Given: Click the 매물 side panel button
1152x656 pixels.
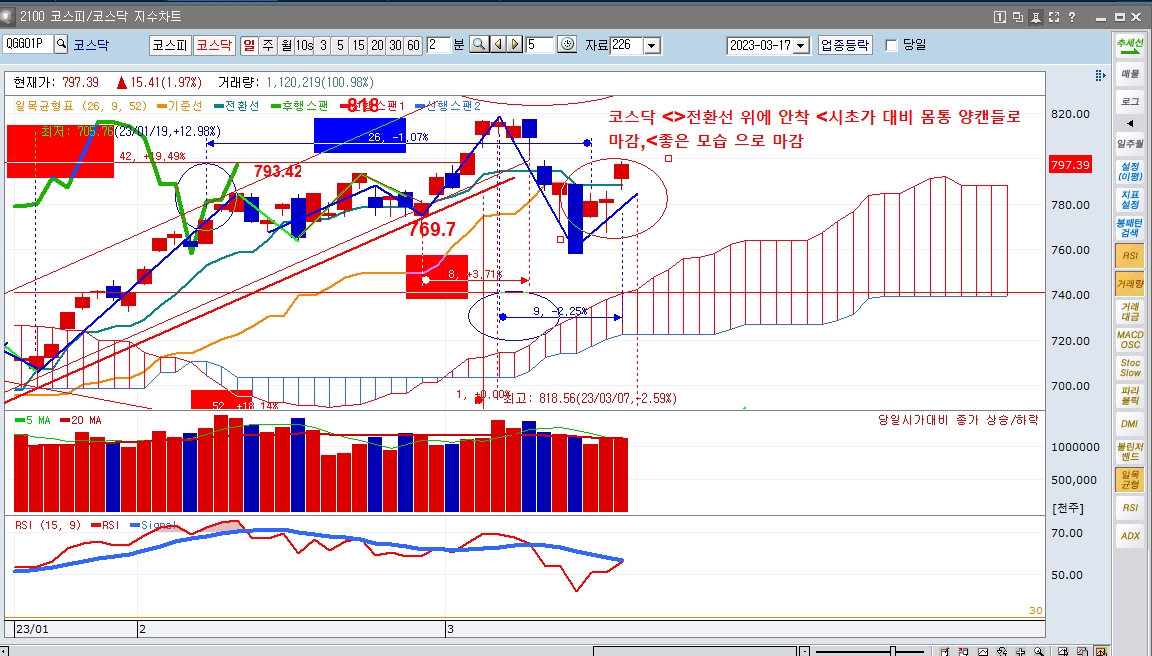Looking at the screenshot, I should click(x=1130, y=74).
